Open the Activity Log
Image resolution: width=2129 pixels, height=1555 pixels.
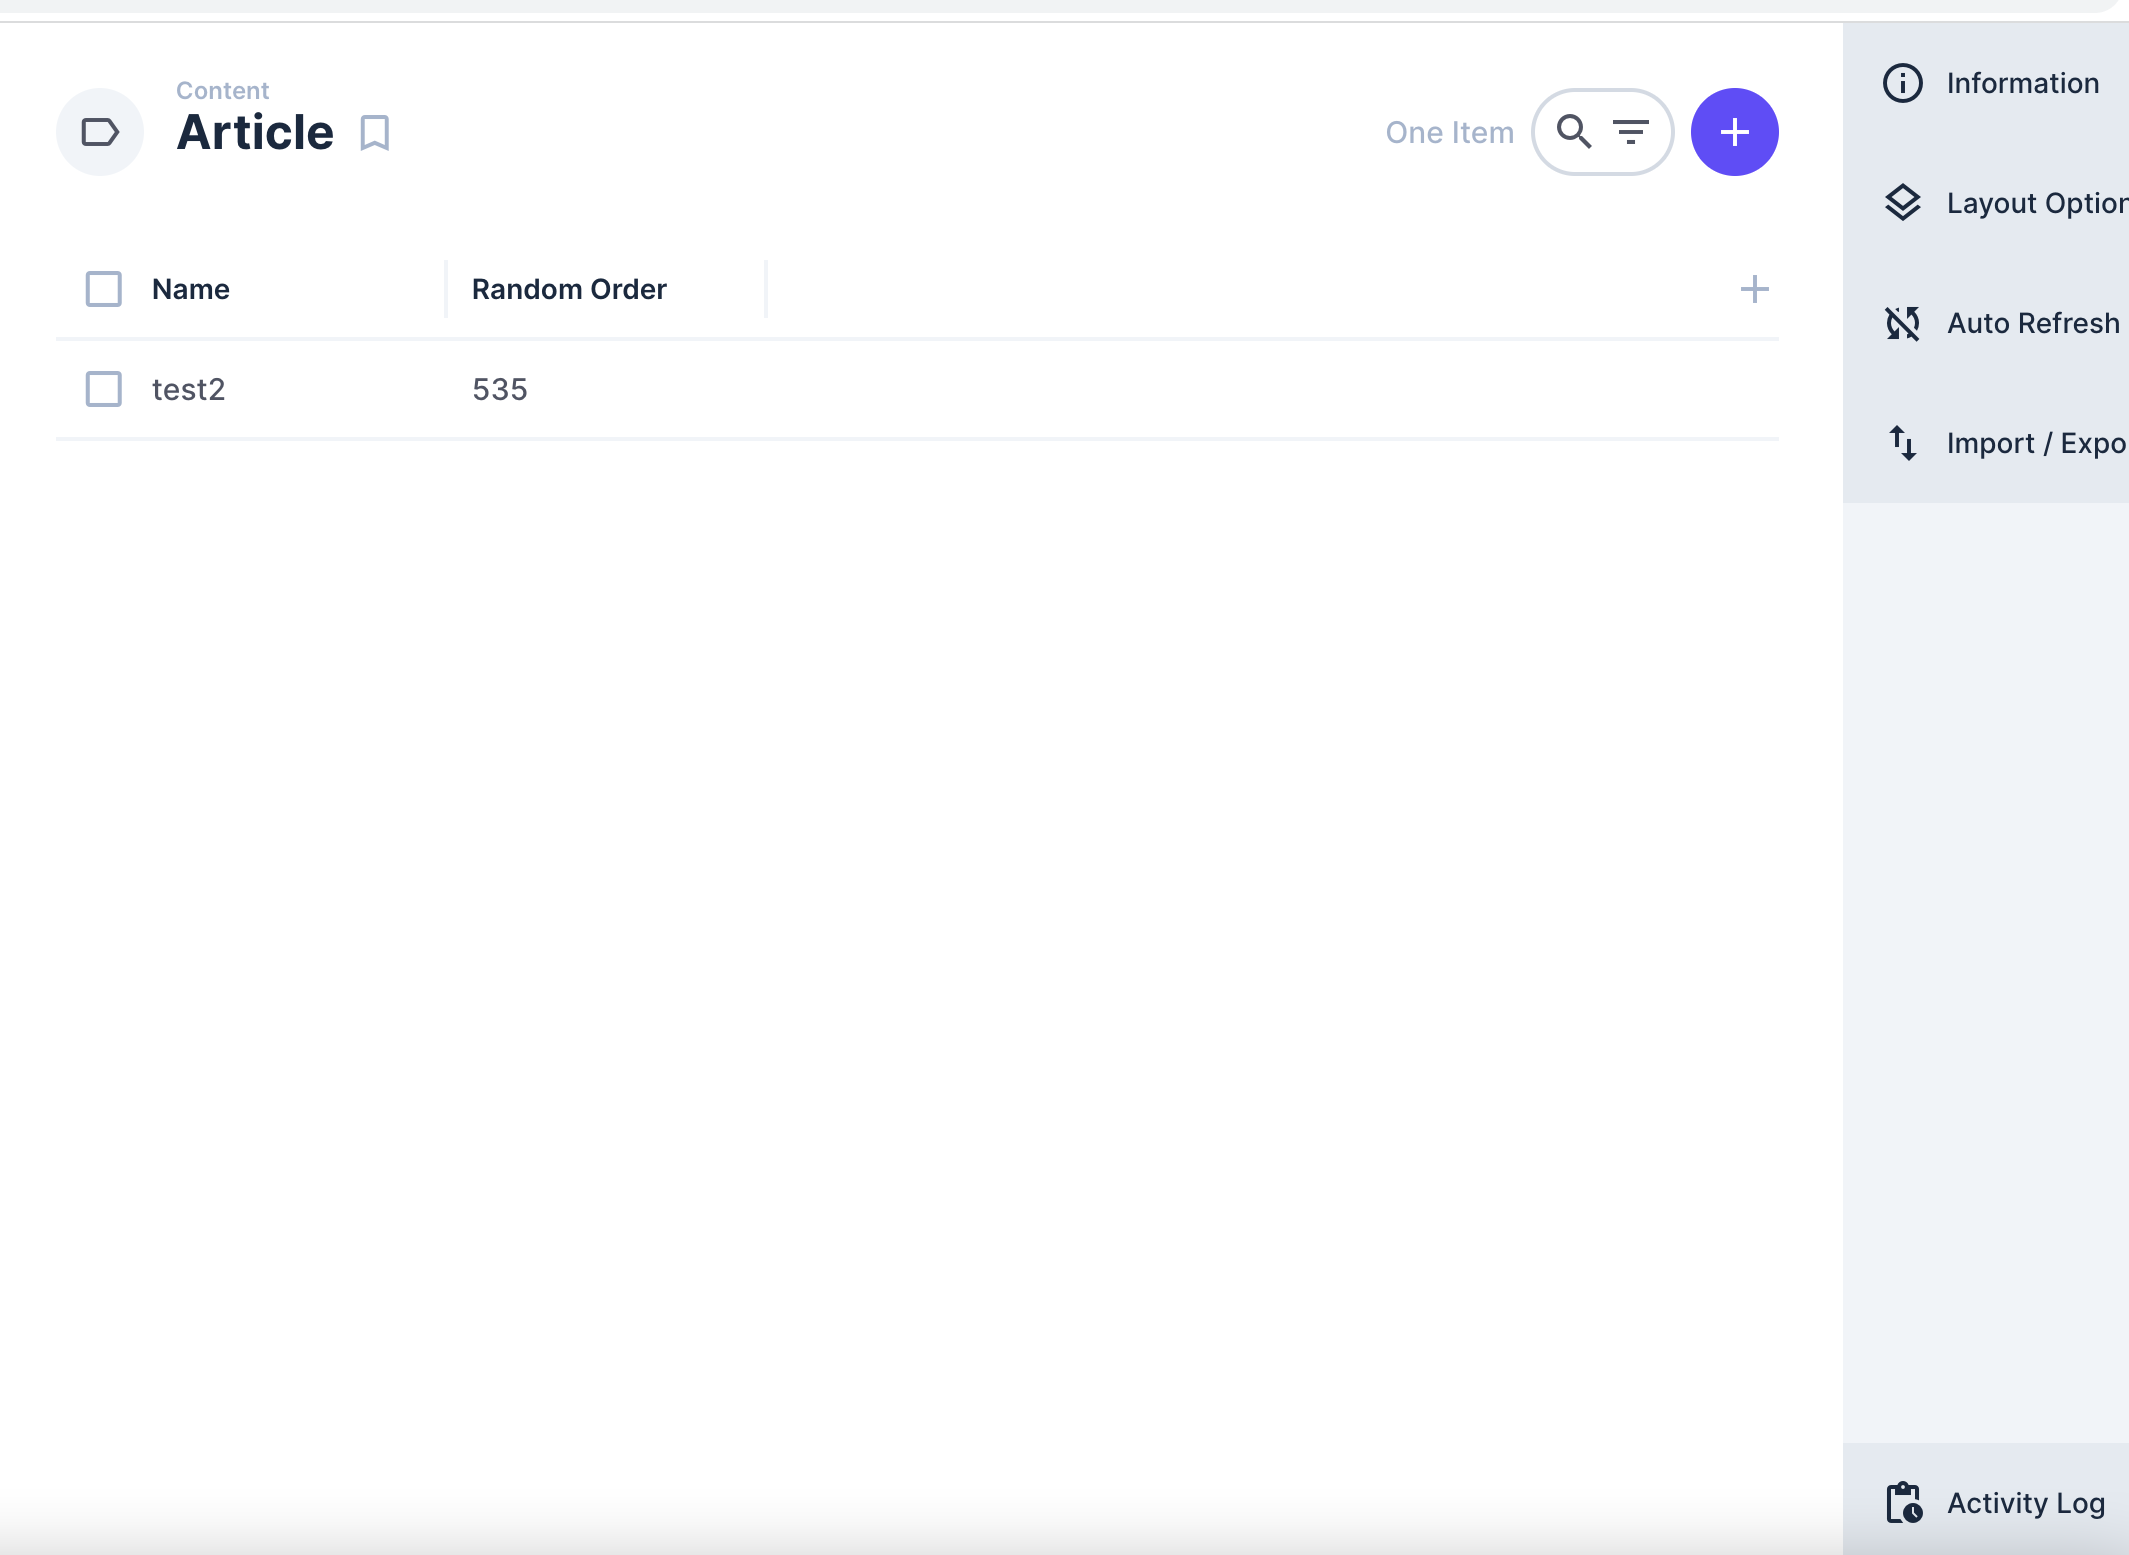click(2024, 1502)
